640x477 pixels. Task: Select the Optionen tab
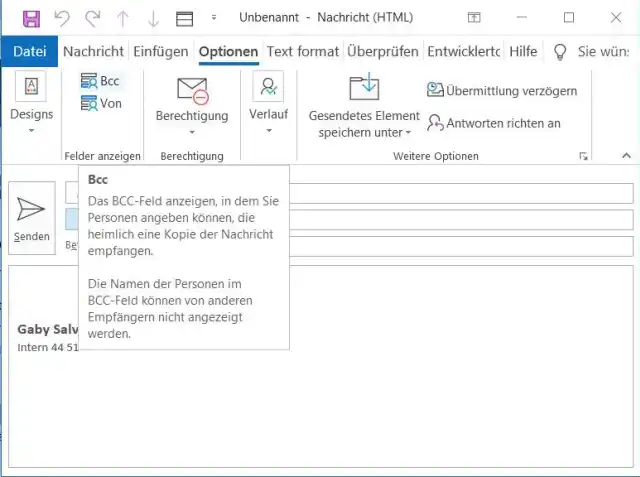[x=228, y=51]
